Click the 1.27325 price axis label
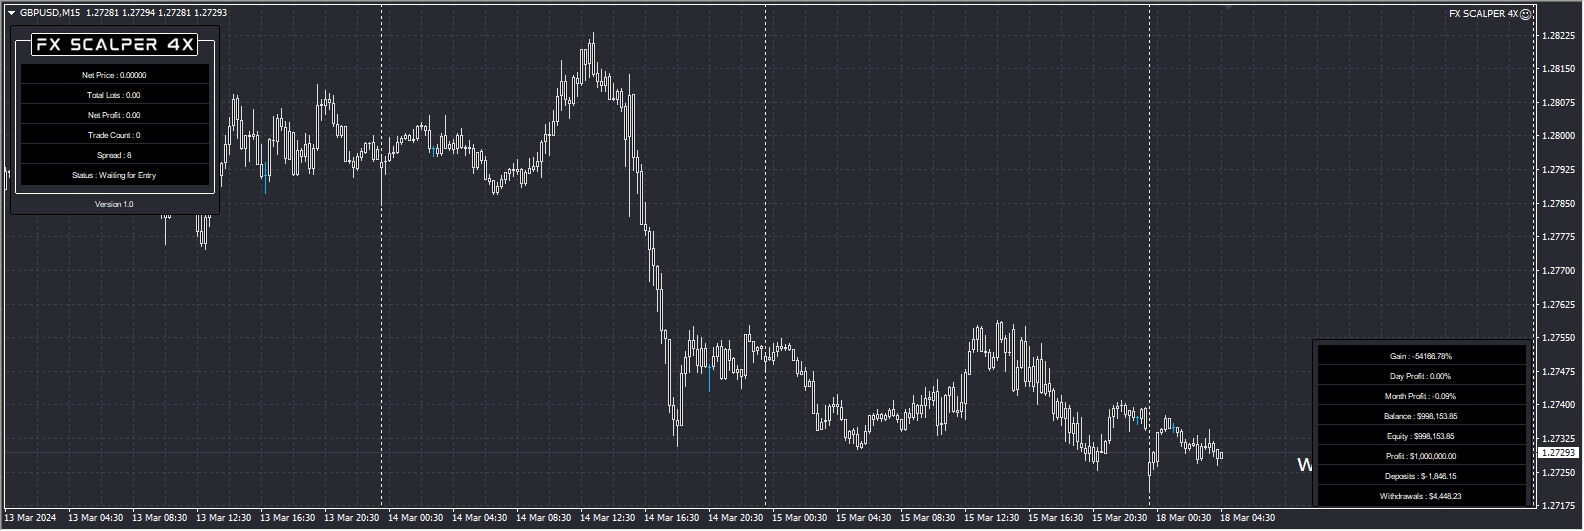The image size is (1584, 531). 1559,439
